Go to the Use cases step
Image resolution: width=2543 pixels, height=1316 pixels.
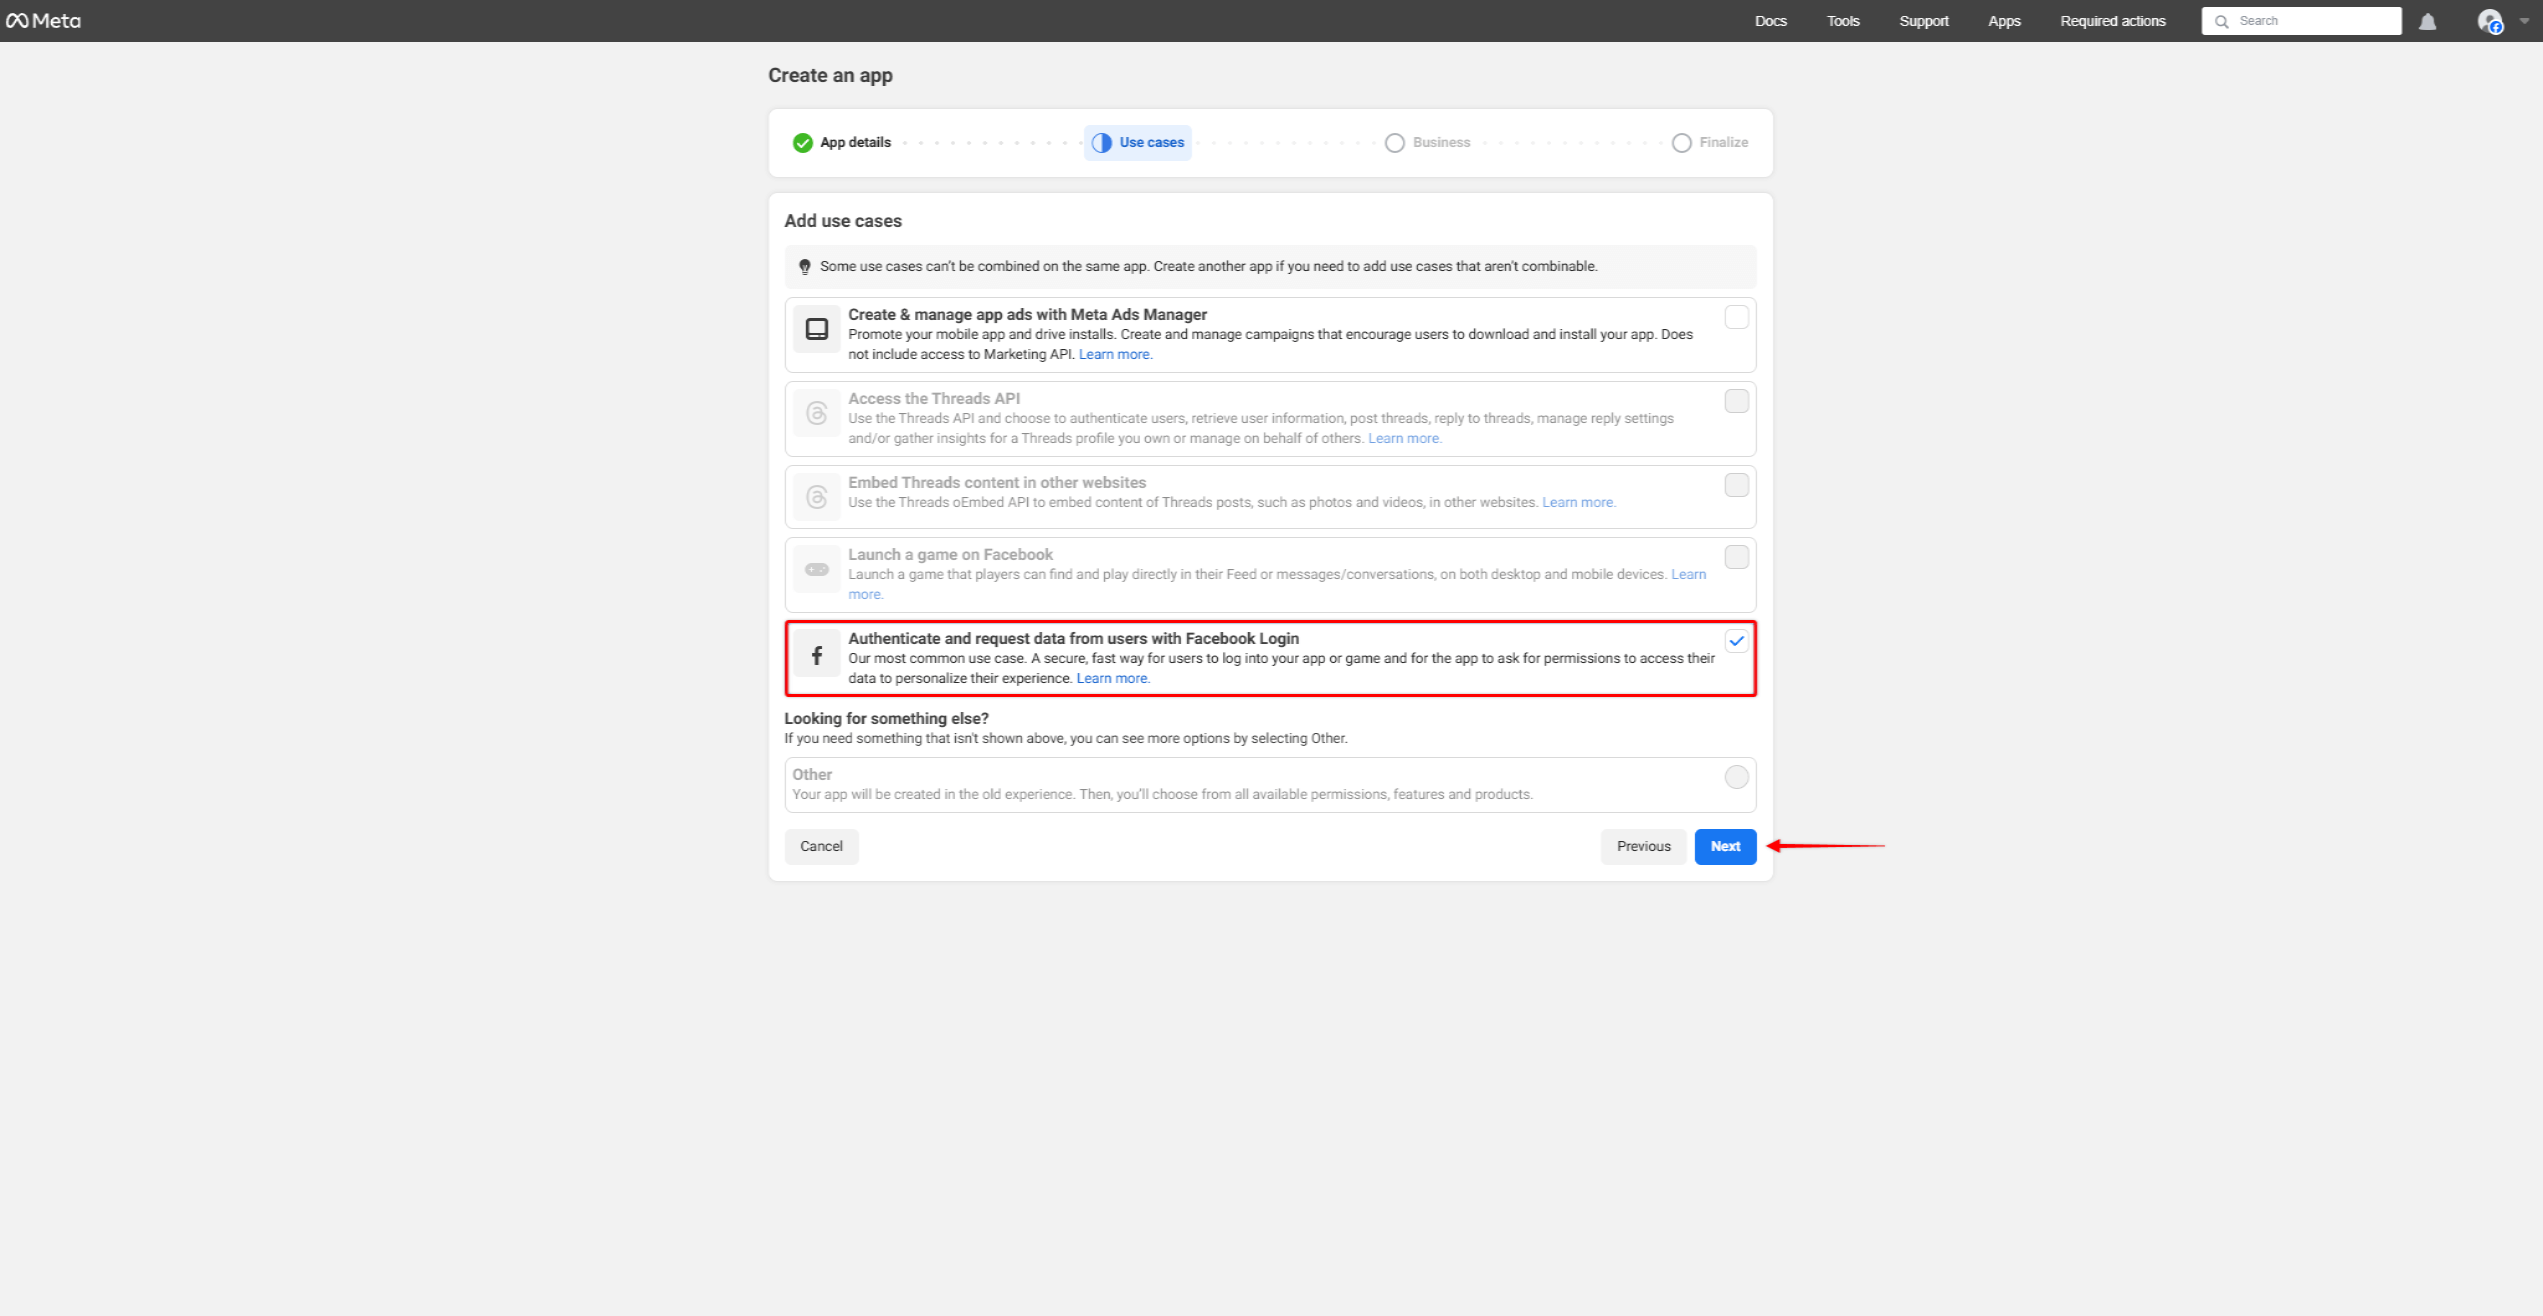pos(1138,143)
